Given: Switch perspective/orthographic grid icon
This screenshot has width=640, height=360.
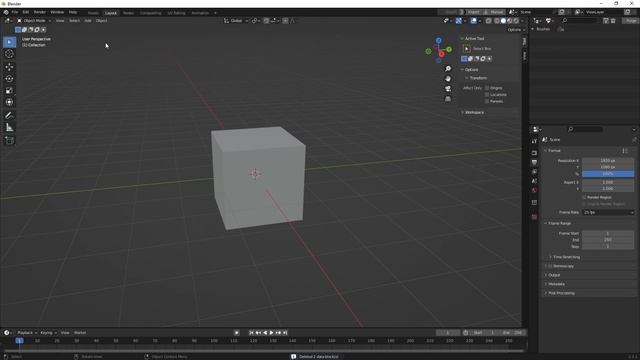Looking at the screenshot, I should coord(448,99).
